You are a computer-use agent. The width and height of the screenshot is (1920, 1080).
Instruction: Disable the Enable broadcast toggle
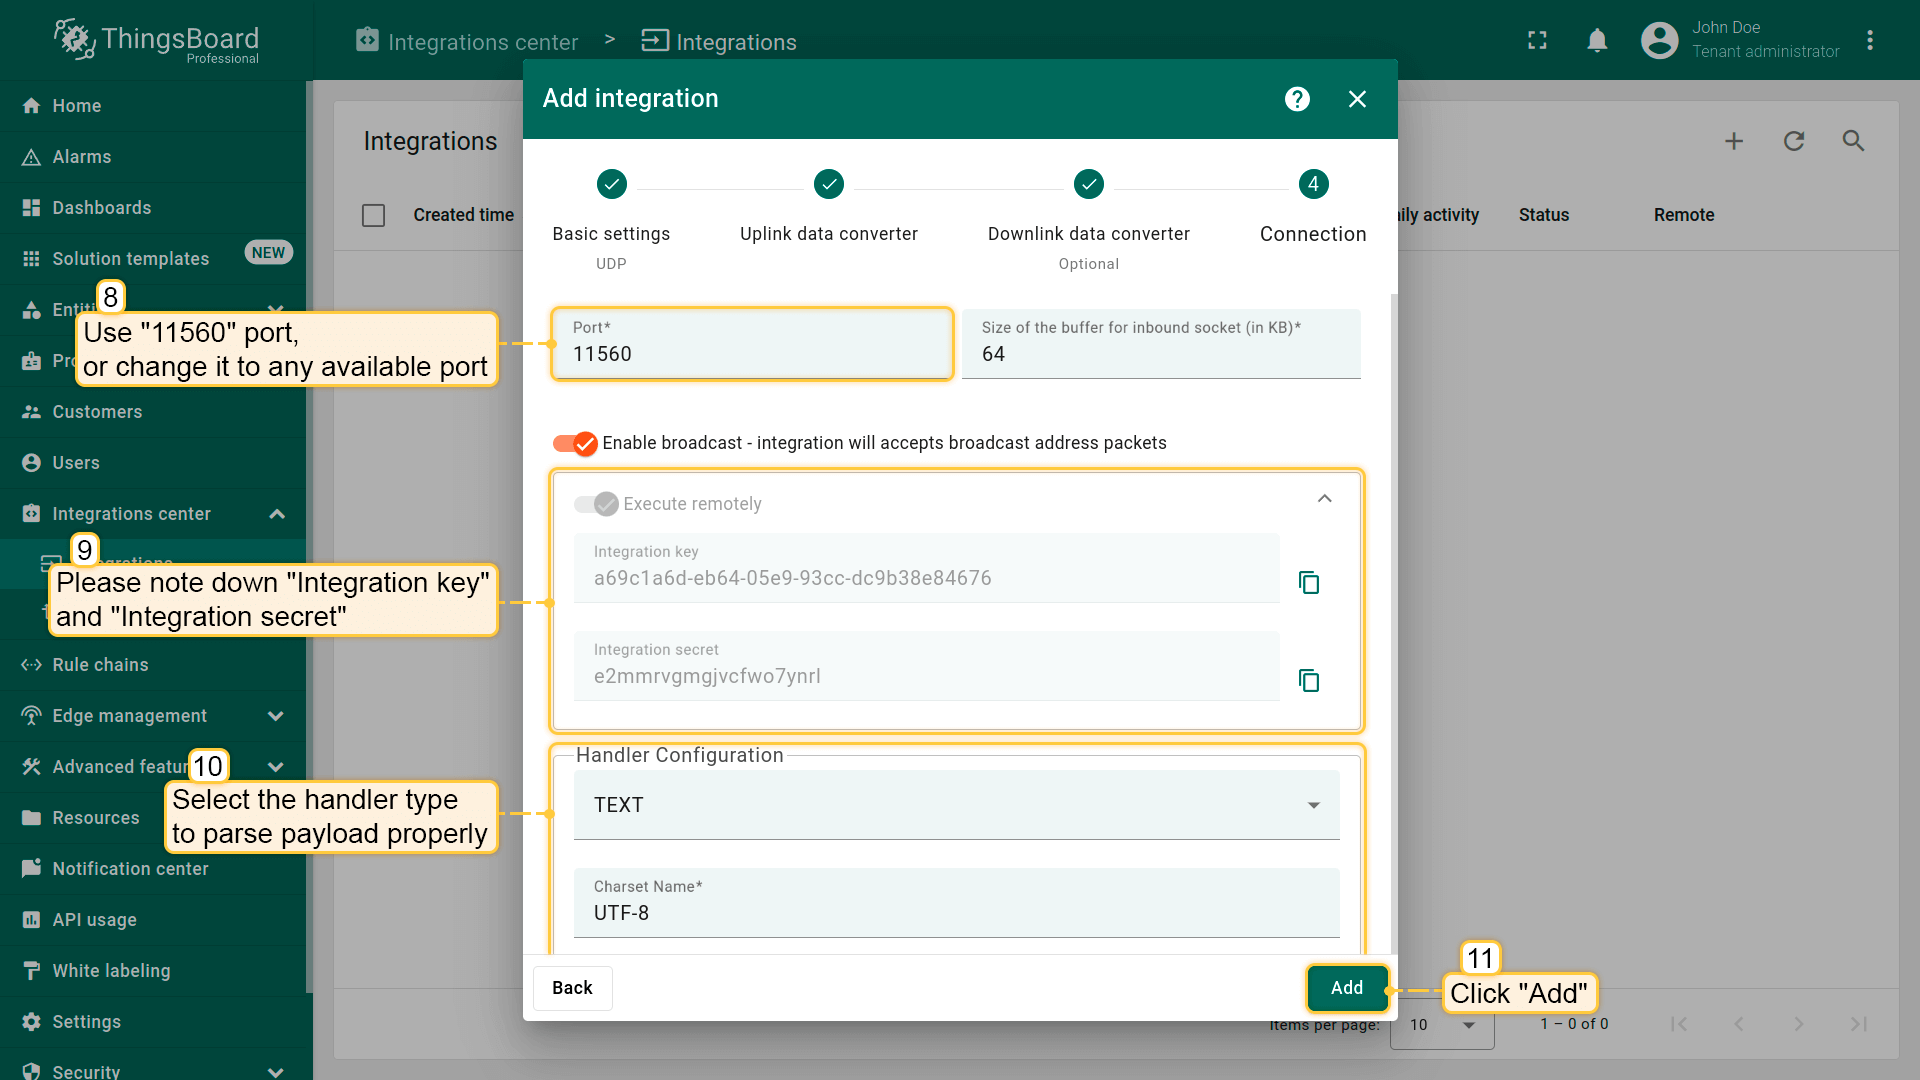(x=576, y=443)
